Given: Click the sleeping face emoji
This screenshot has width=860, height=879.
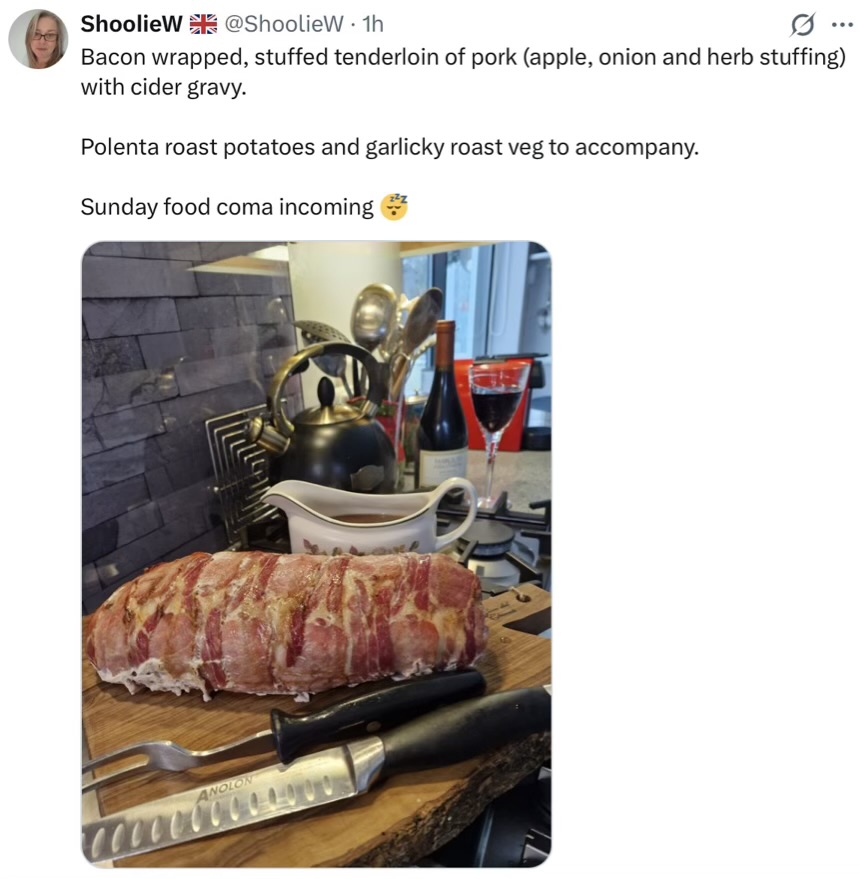Looking at the screenshot, I should [x=394, y=207].
